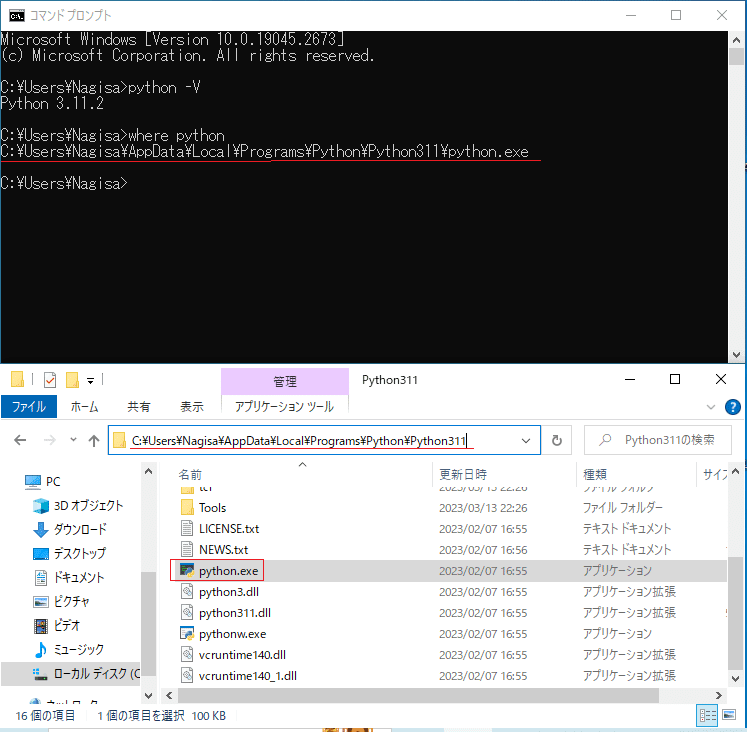Image resolution: width=747 pixels, height=732 pixels.
Task: Select vcruntime140_1.dll file icon
Action: [187, 675]
